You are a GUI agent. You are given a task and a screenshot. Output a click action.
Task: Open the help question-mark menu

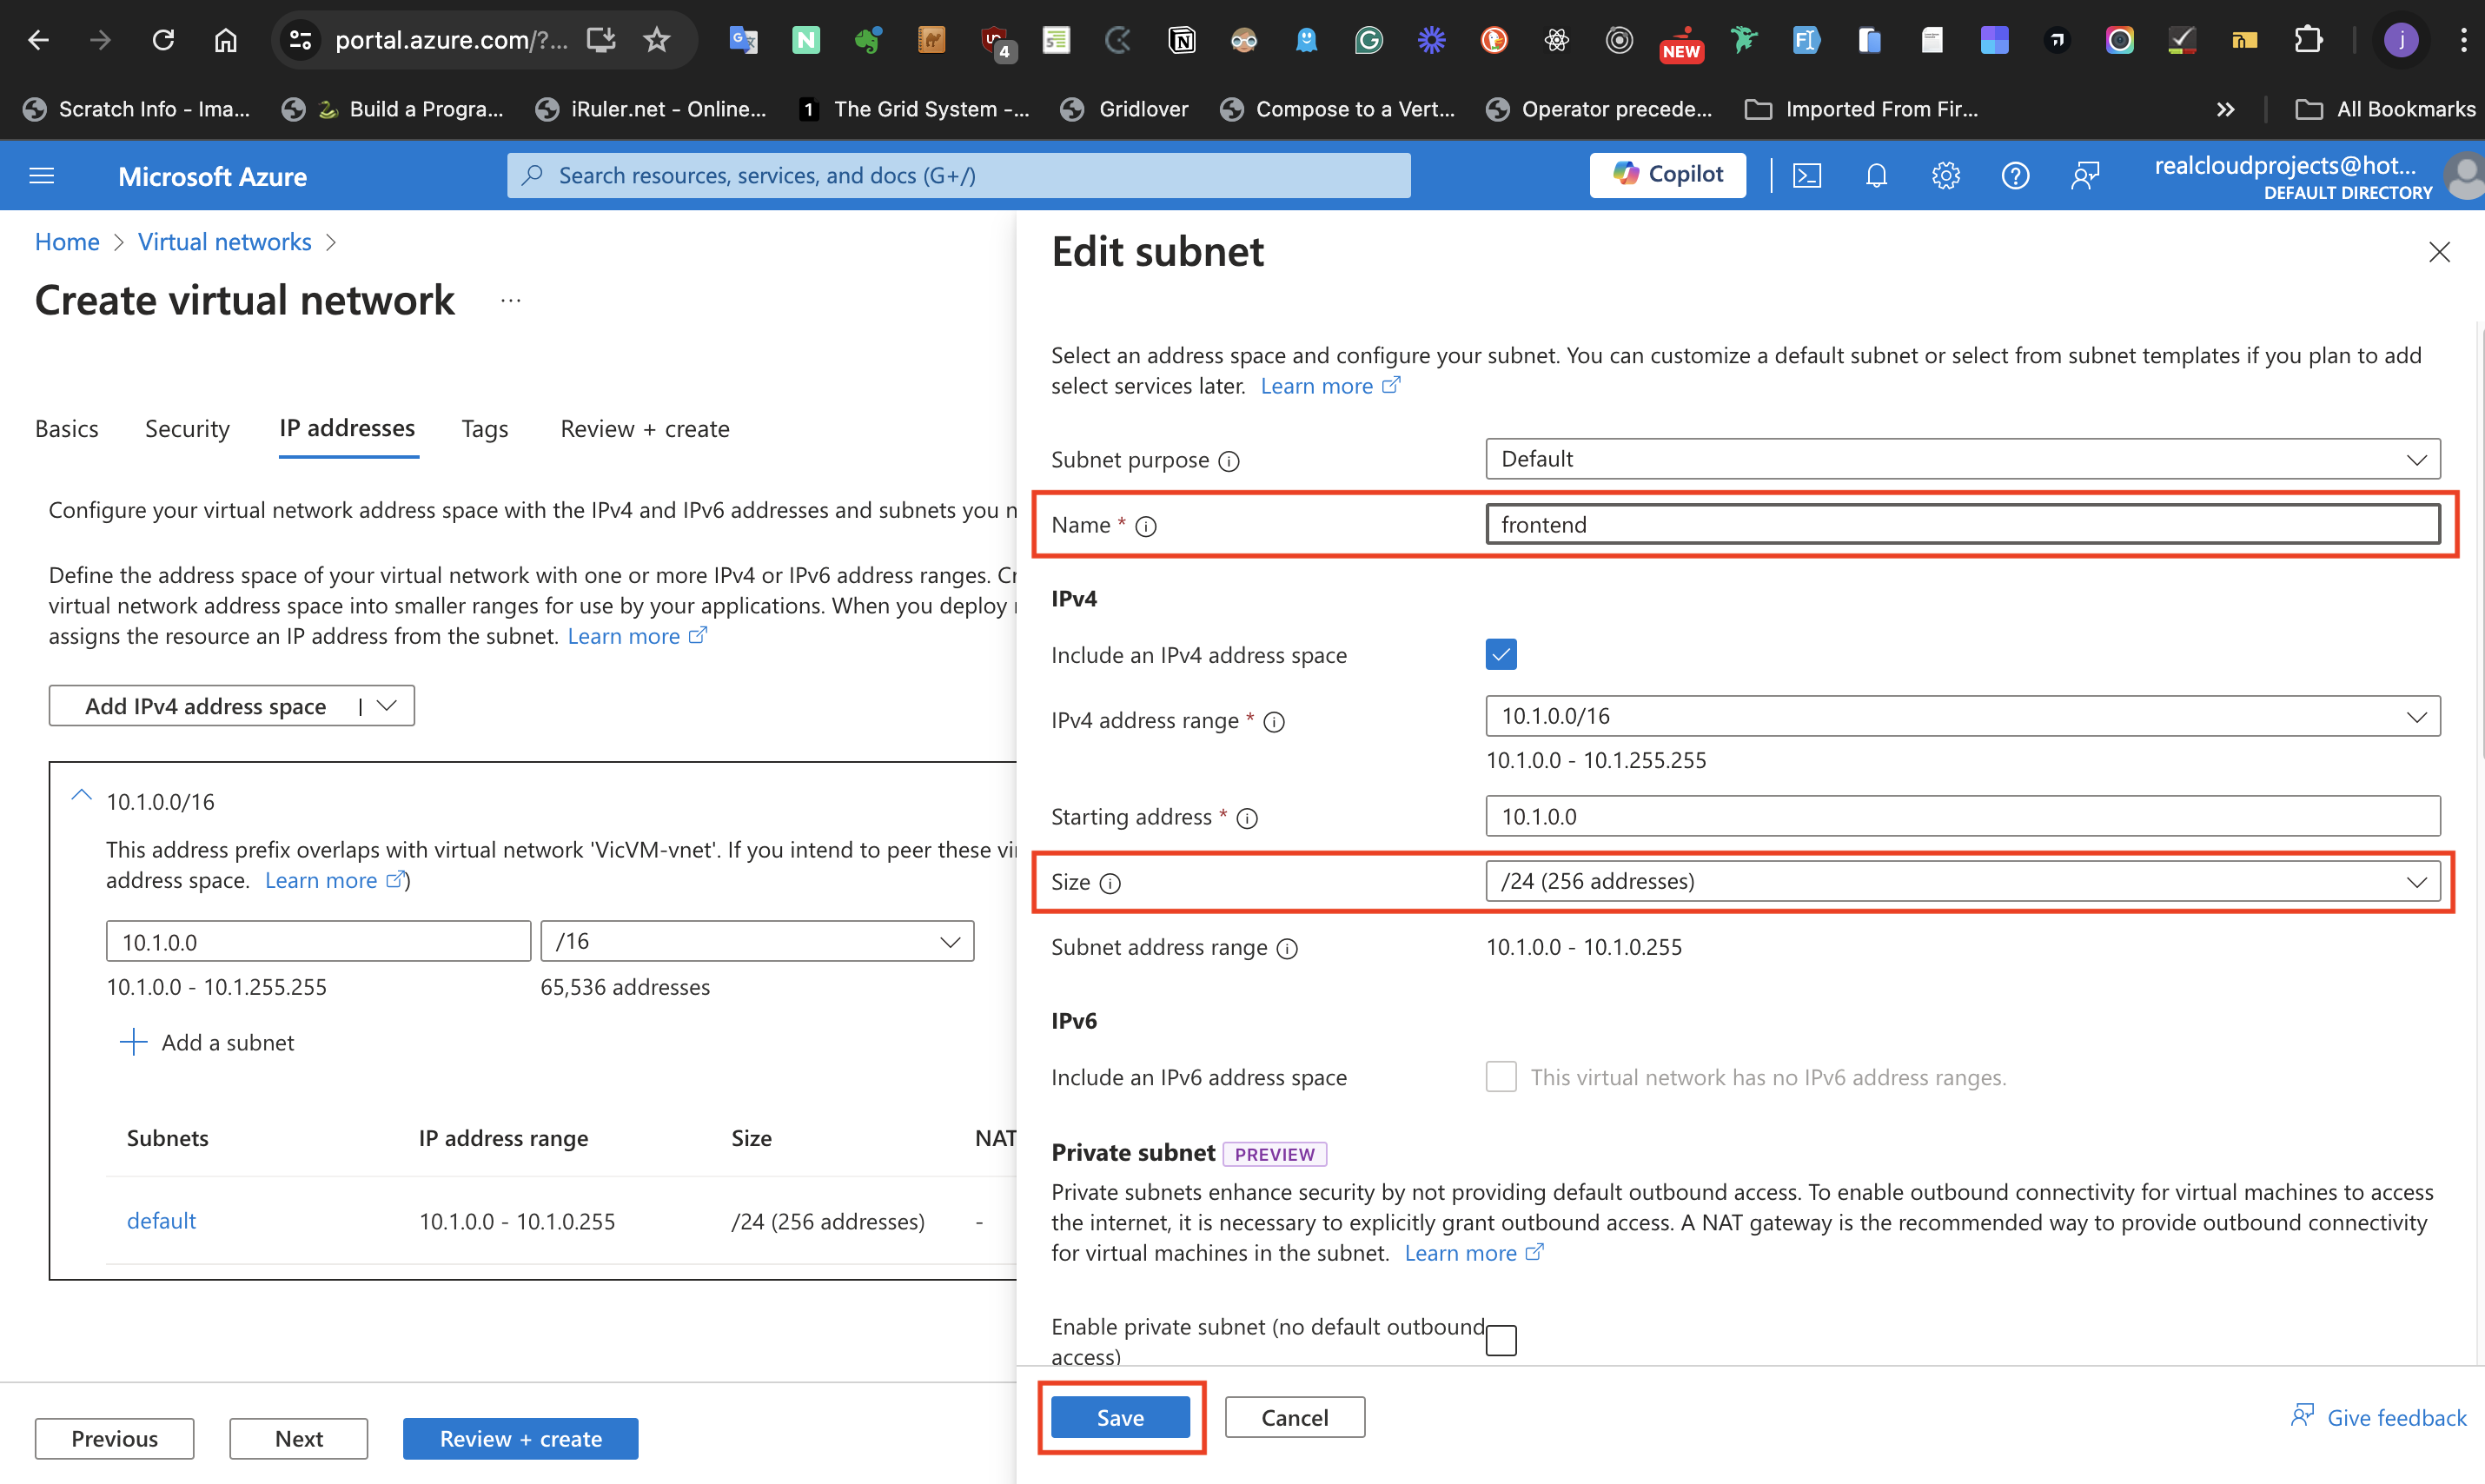coord(2015,175)
